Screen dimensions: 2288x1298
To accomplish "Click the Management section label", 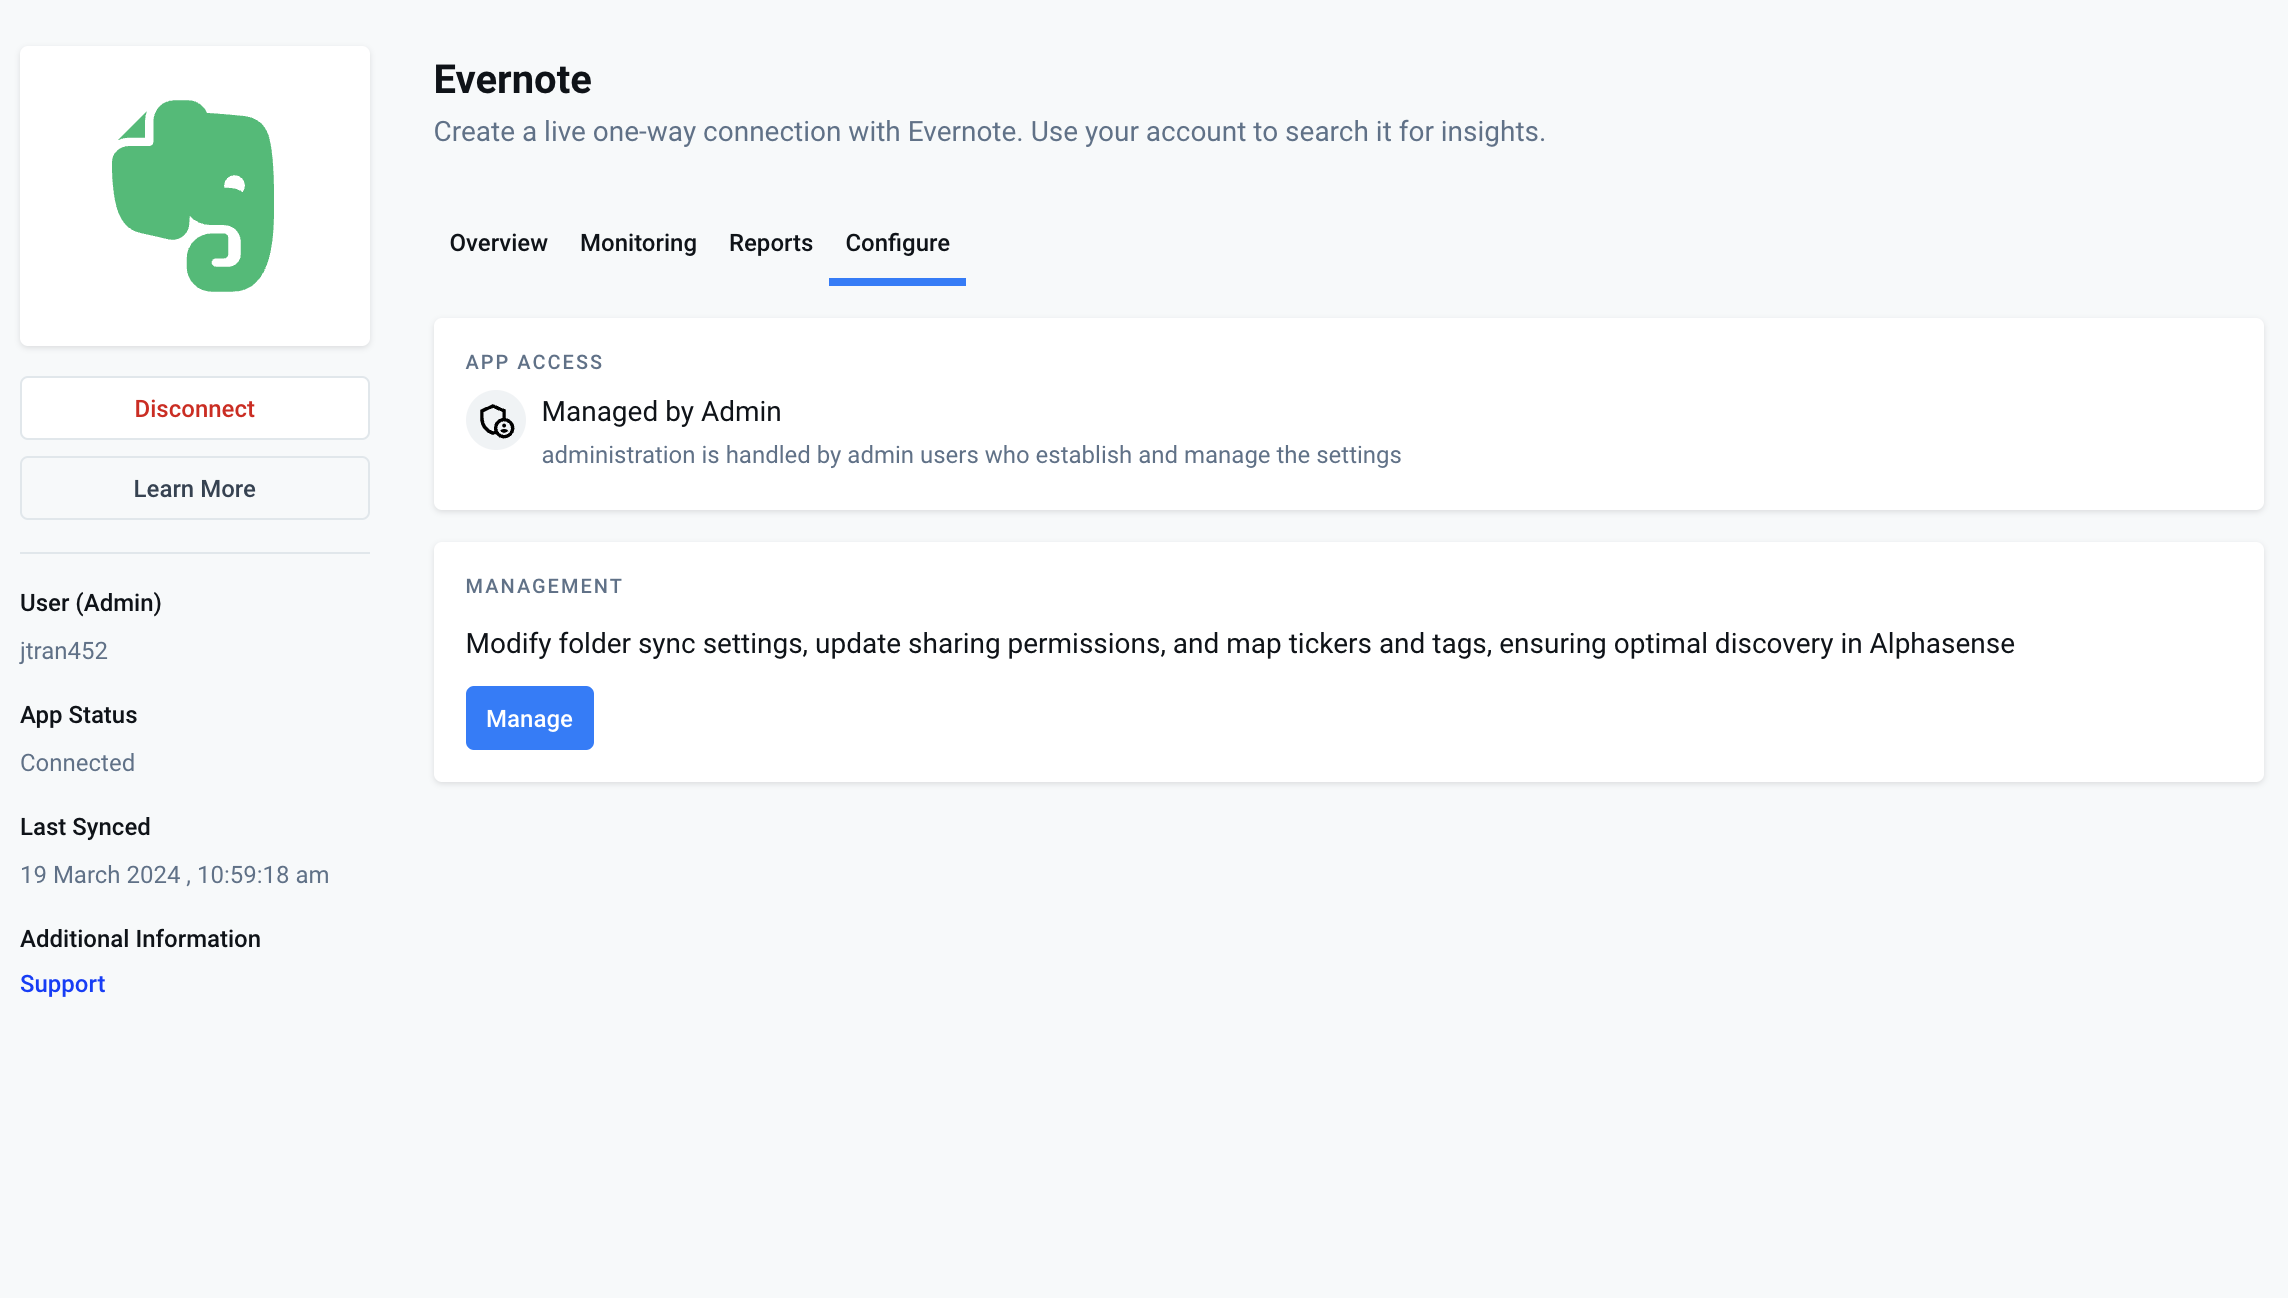I will pyautogui.click(x=544, y=586).
